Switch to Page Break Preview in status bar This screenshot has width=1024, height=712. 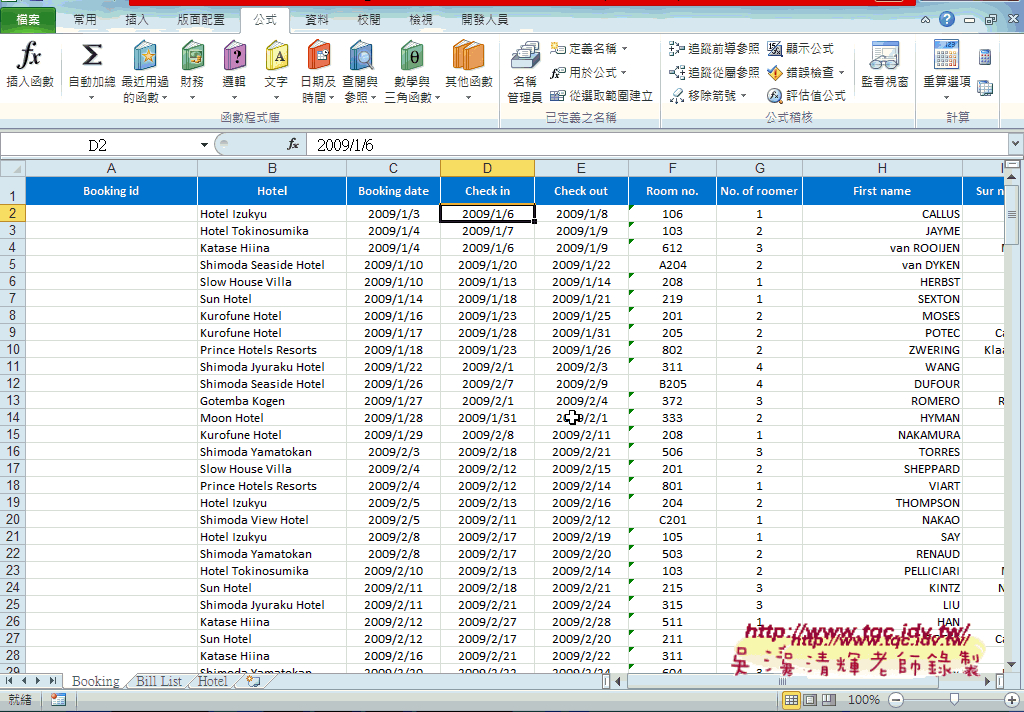pyautogui.click(x=828, y=700)
